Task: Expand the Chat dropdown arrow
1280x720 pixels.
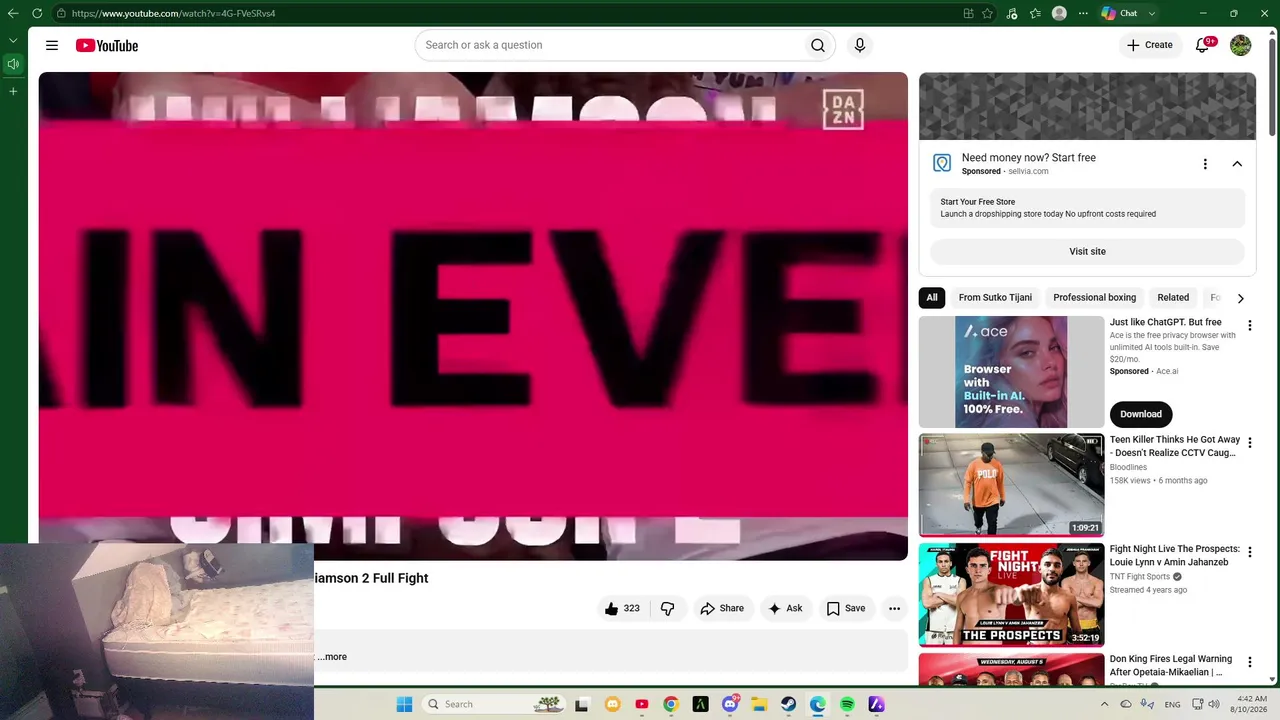Action: 1152,13
